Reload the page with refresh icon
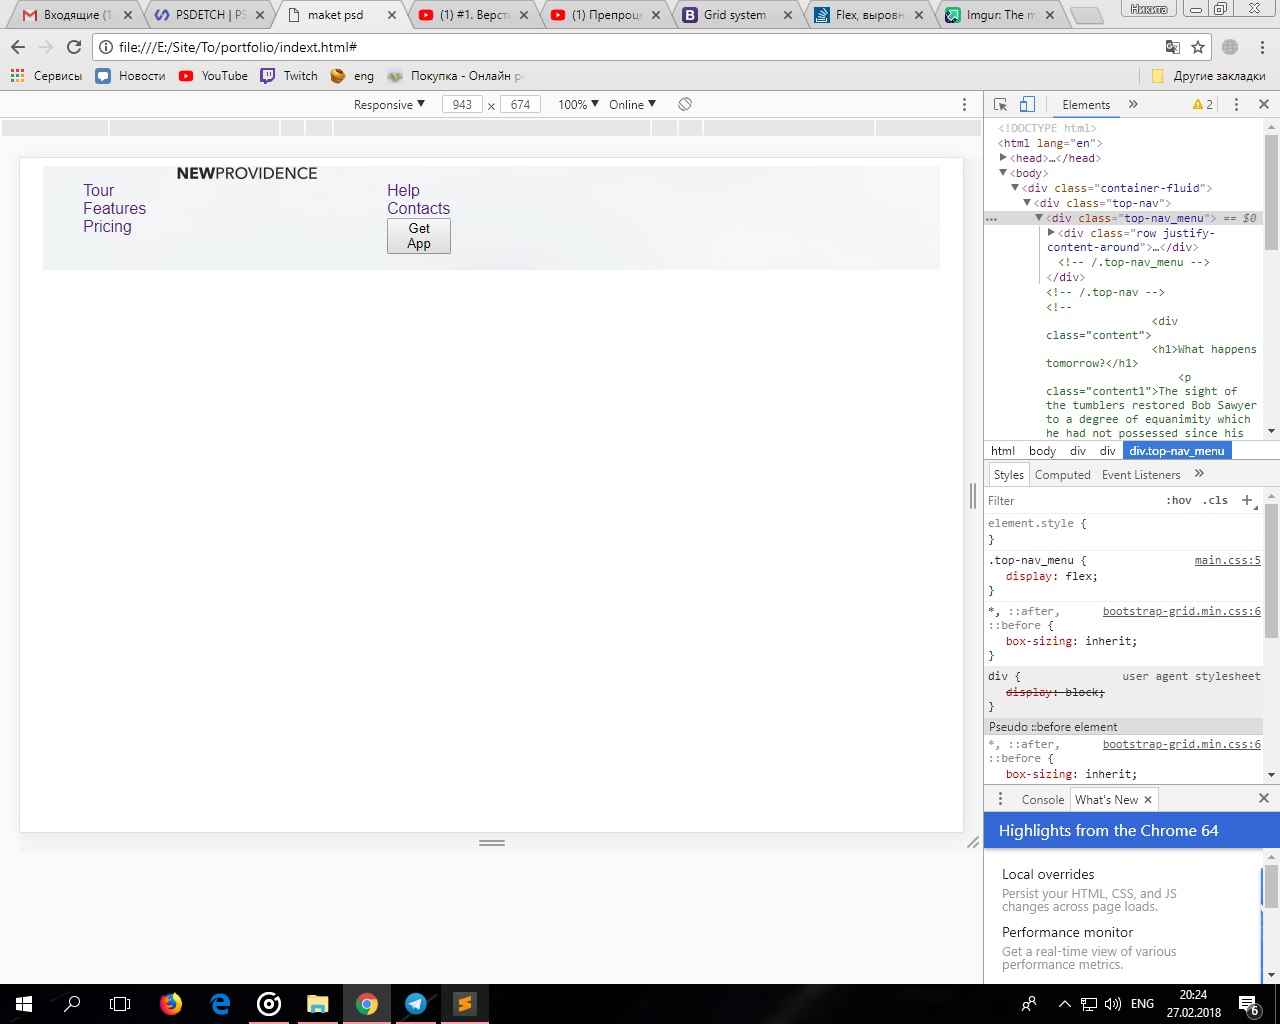 click(x=74, y=47)
